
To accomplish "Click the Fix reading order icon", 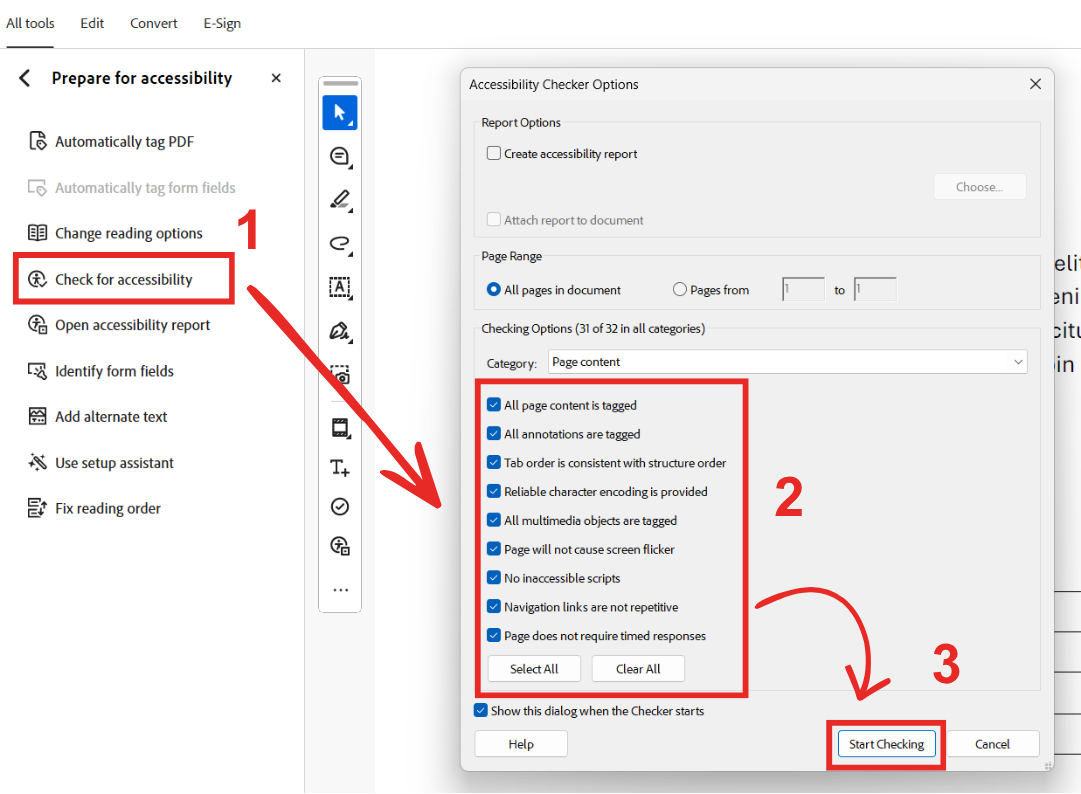I will pyautogui.click(x=37, y=508).
